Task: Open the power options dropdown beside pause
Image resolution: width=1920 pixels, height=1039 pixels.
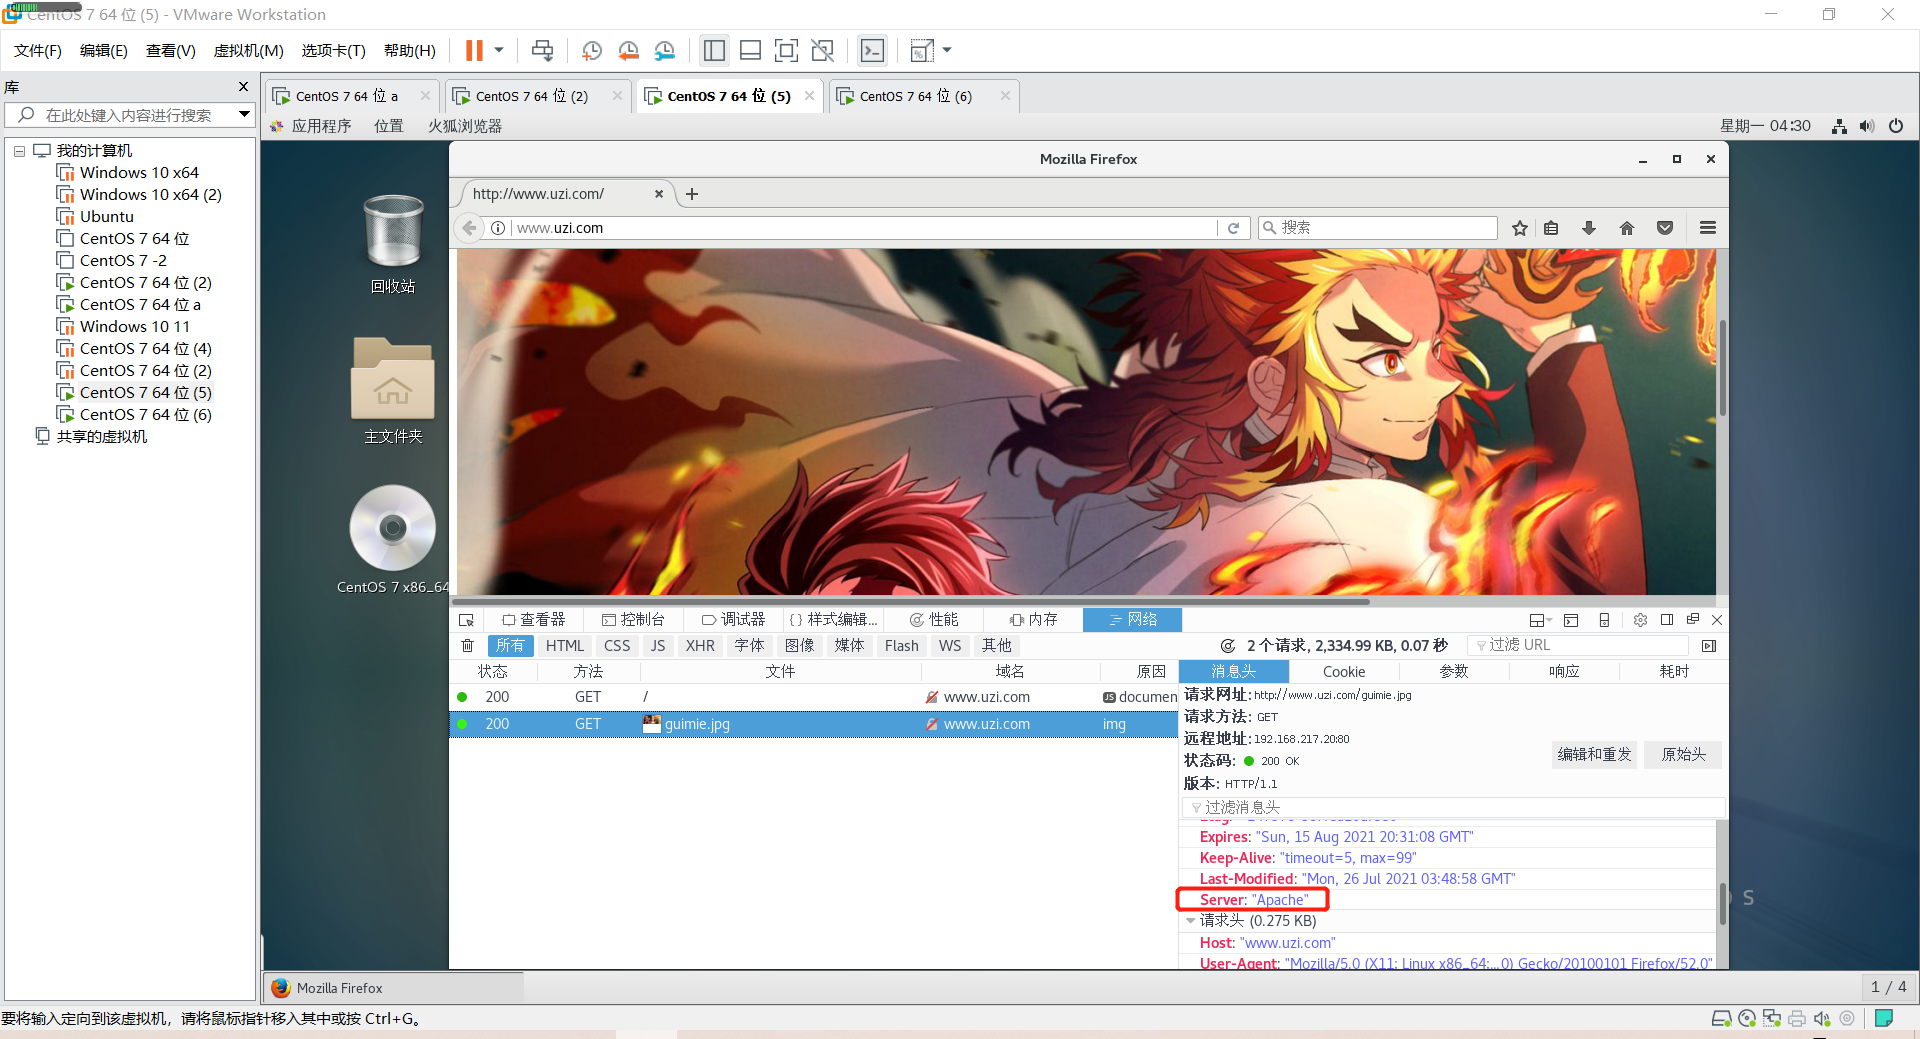Action: [x=499, y=51]
